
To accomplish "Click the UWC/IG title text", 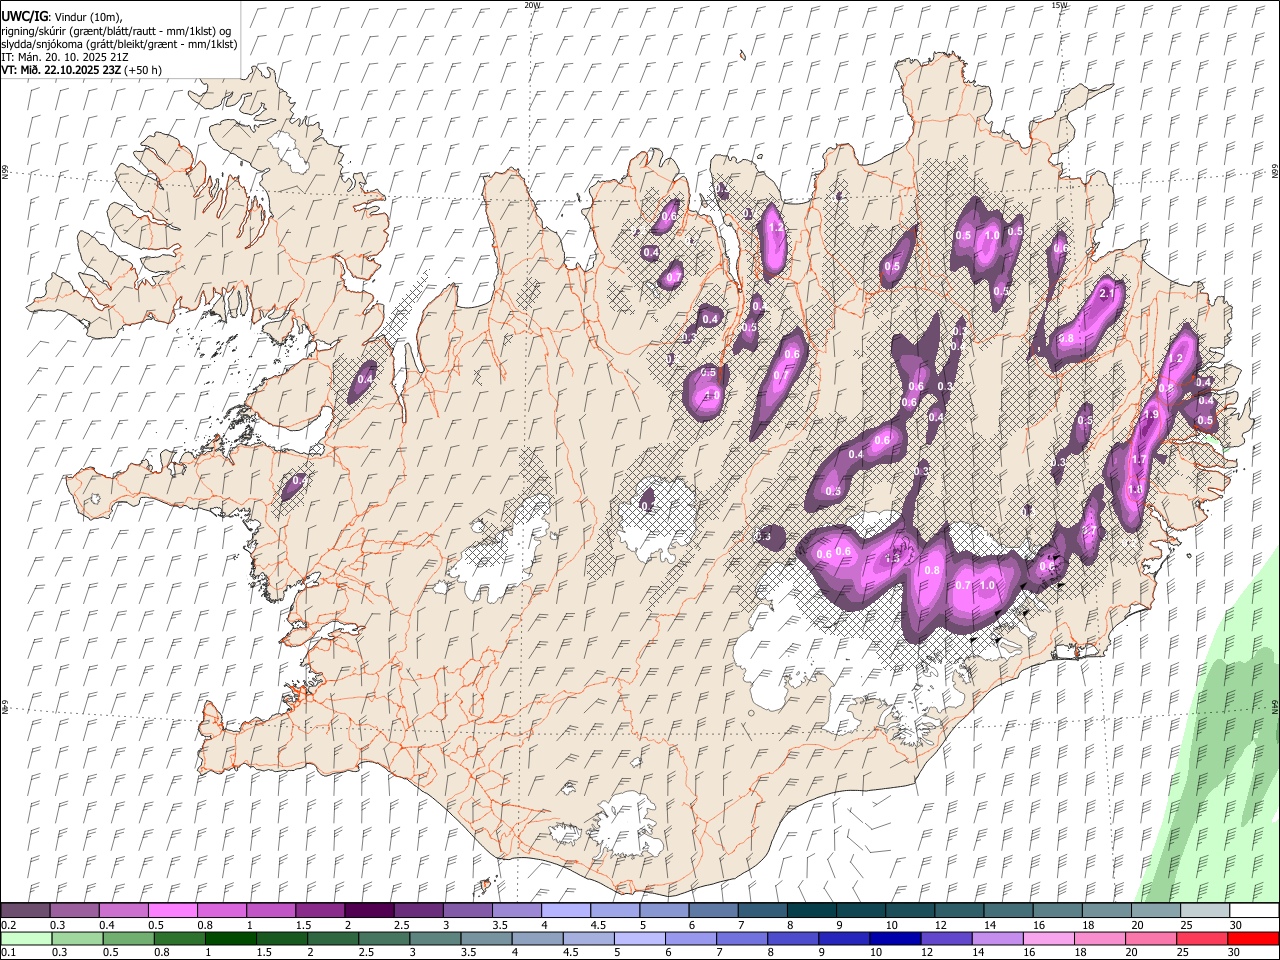I will click(24, 17).
